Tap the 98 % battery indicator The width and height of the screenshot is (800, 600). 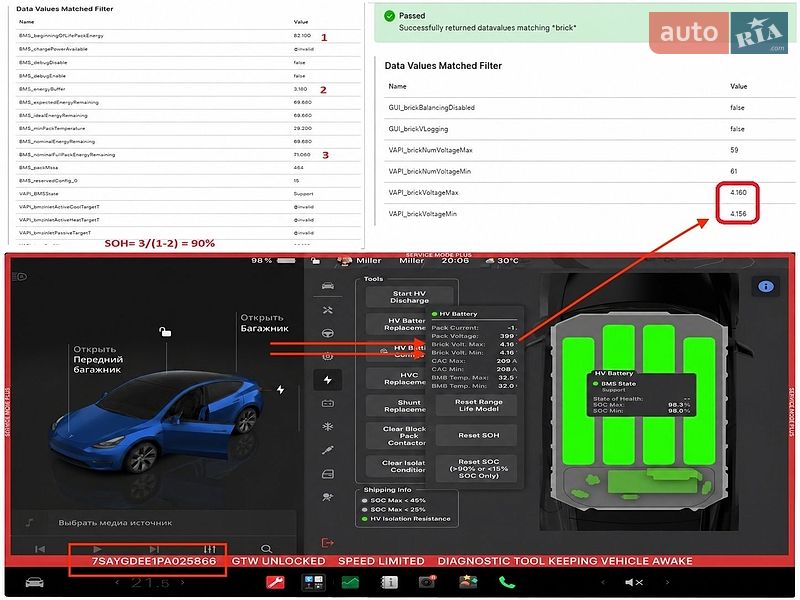(273, 261)
